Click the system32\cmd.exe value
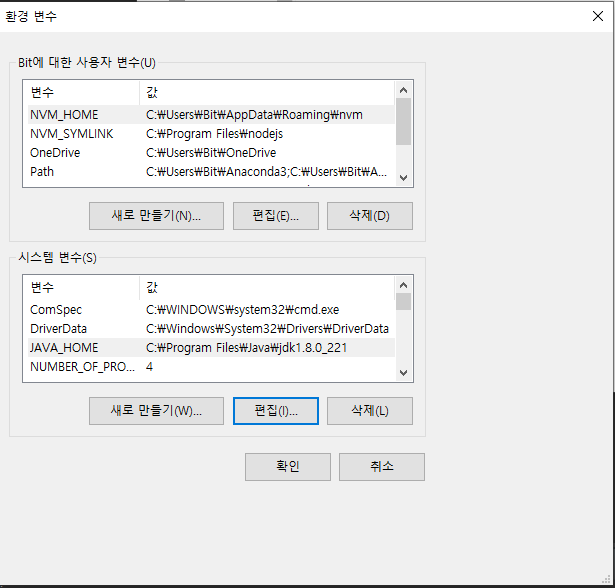The width and height of the screenshot is (615, 588). 242,309
